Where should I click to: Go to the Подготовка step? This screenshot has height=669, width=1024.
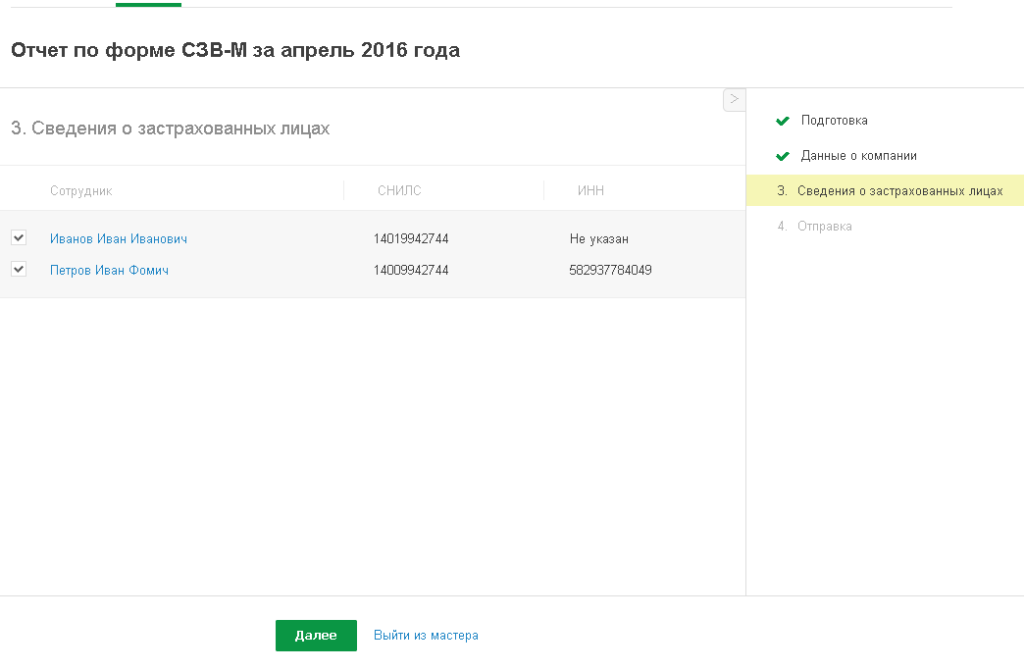tap(834, 121)
